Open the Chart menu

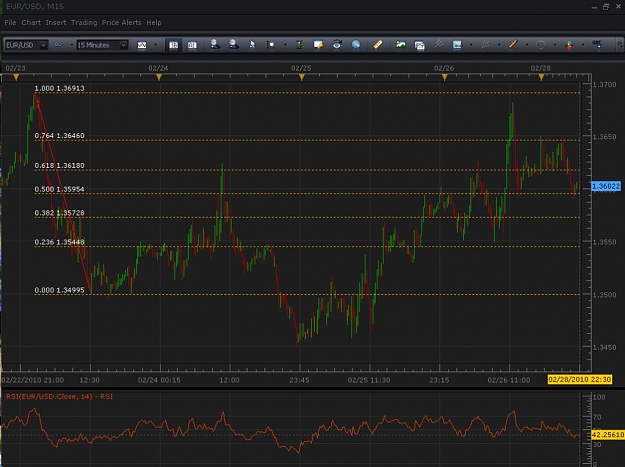(x=31, y=23)
